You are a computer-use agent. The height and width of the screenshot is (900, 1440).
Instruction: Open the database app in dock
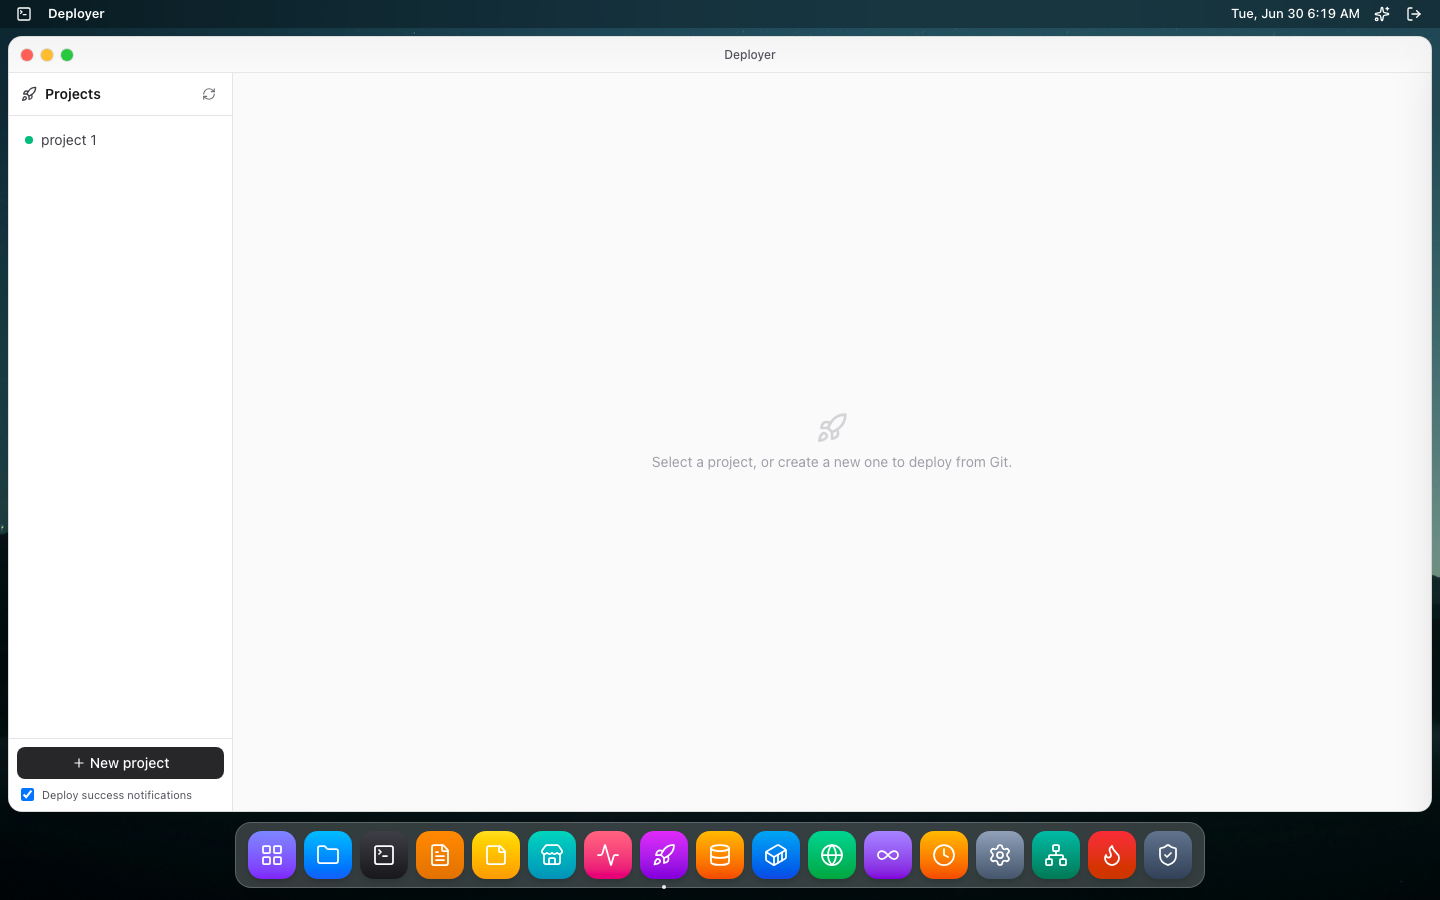(x=720, y=855)
